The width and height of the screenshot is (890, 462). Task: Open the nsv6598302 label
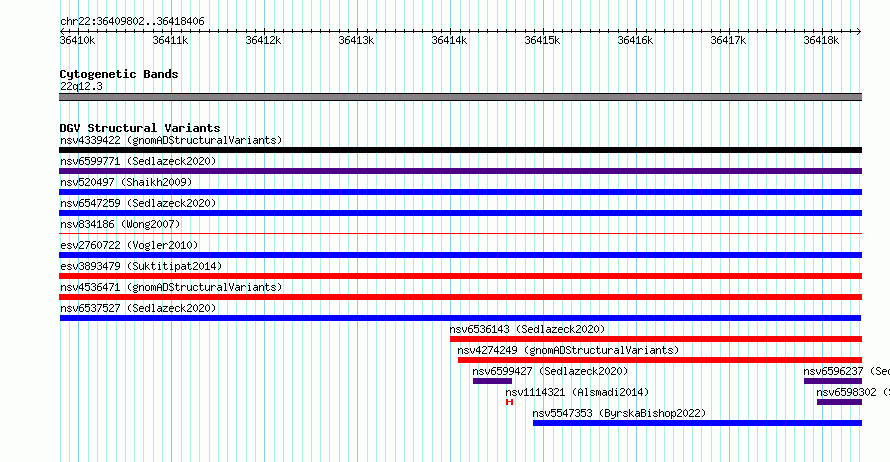[x=853, y=392]
